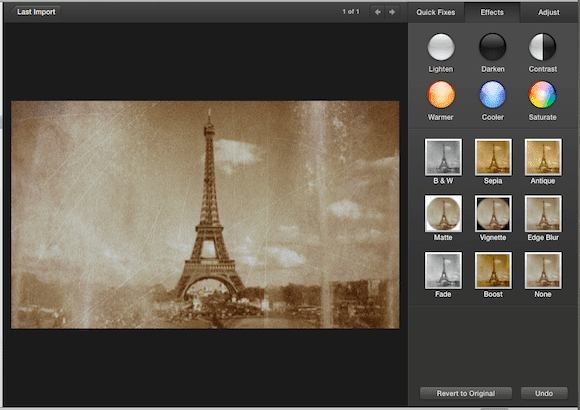
Task: Click the Revert to Original button
Action: pyautogui.click(x=466, y=393)
